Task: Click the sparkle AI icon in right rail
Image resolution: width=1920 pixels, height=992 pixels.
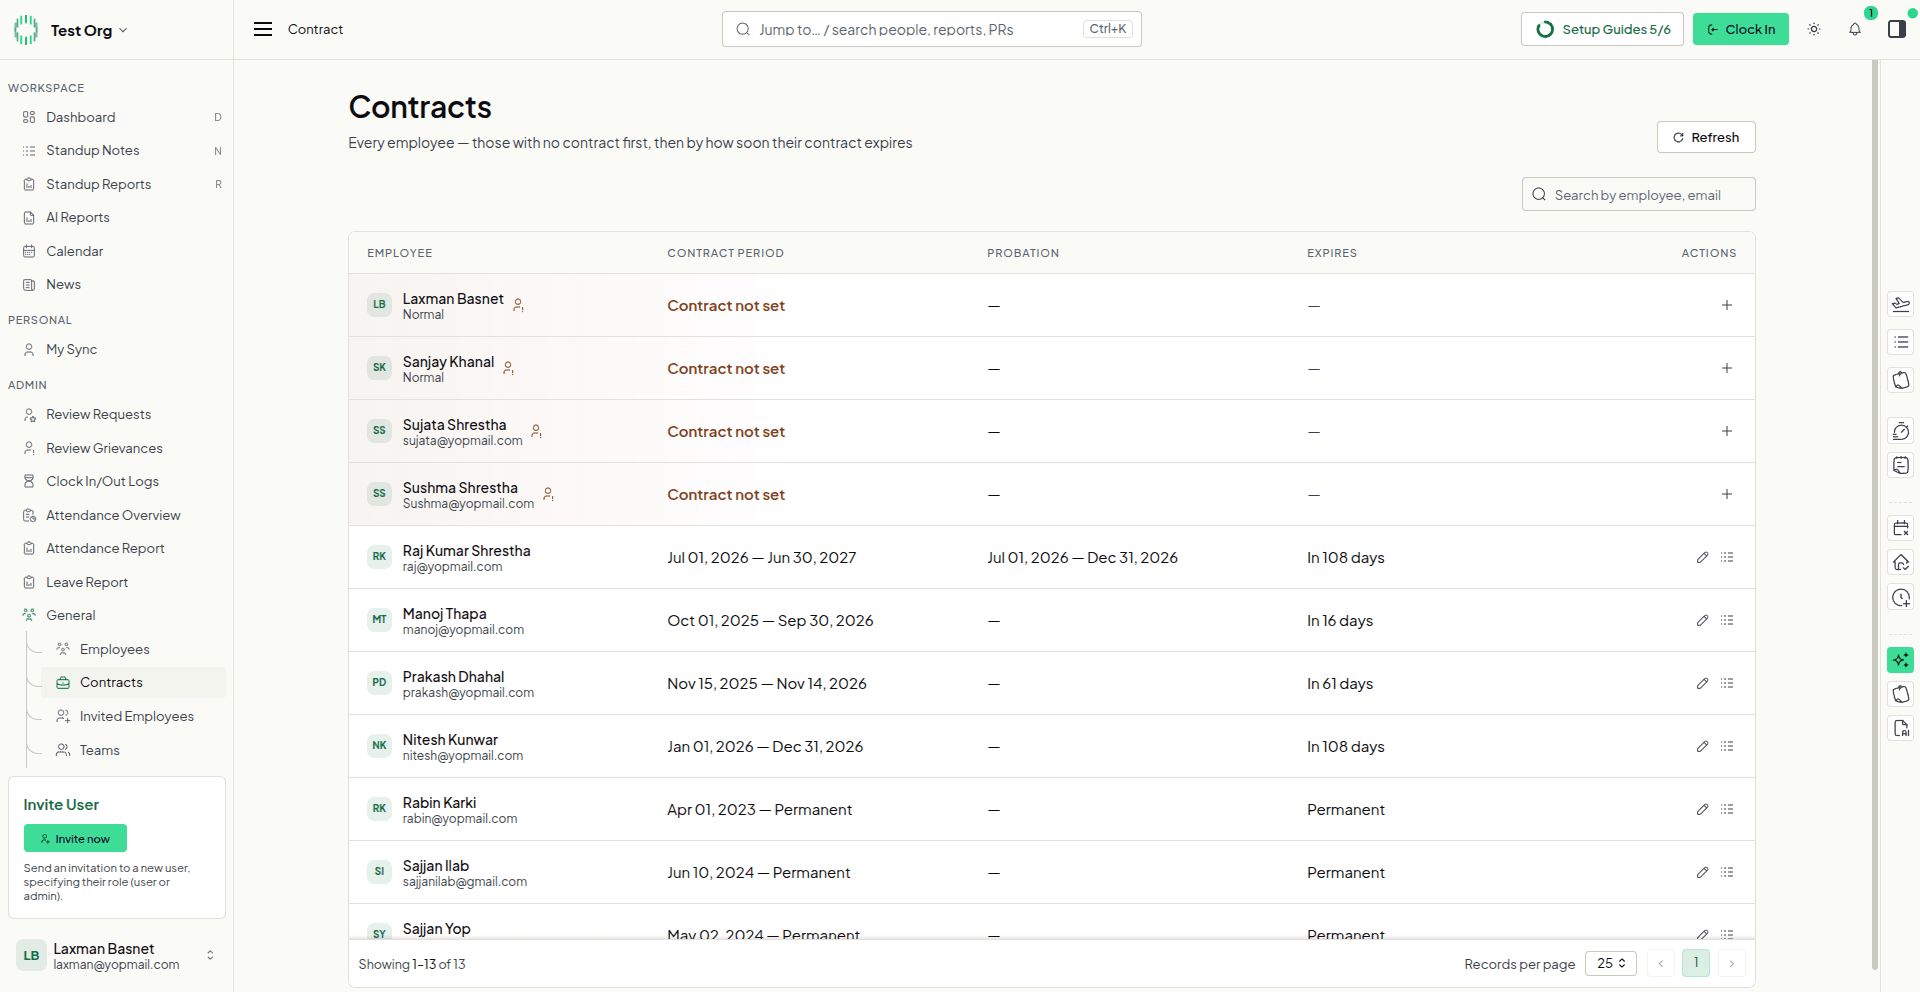Action: (1901, 660)
